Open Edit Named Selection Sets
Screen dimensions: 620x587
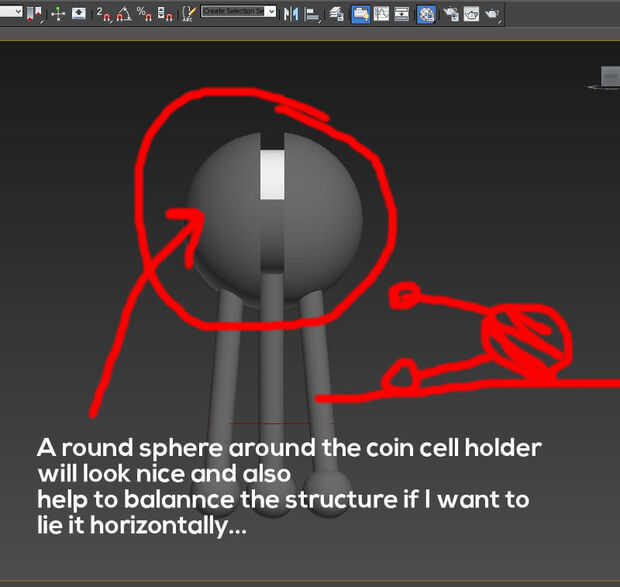189,14
